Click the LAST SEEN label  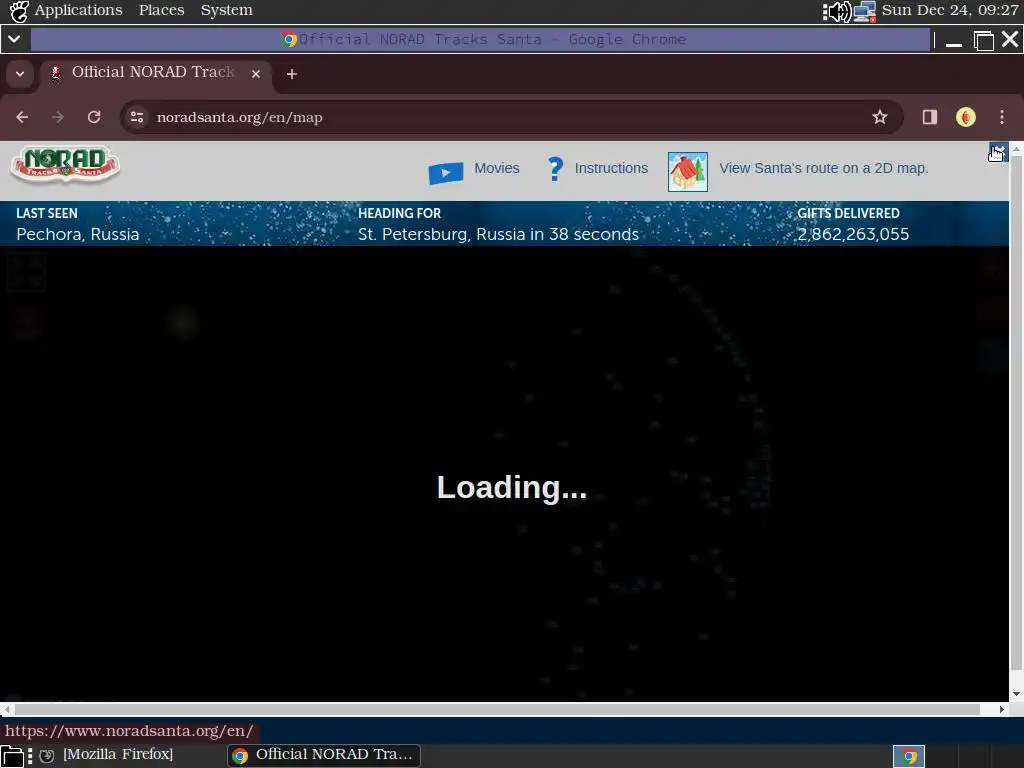point(46,214)
